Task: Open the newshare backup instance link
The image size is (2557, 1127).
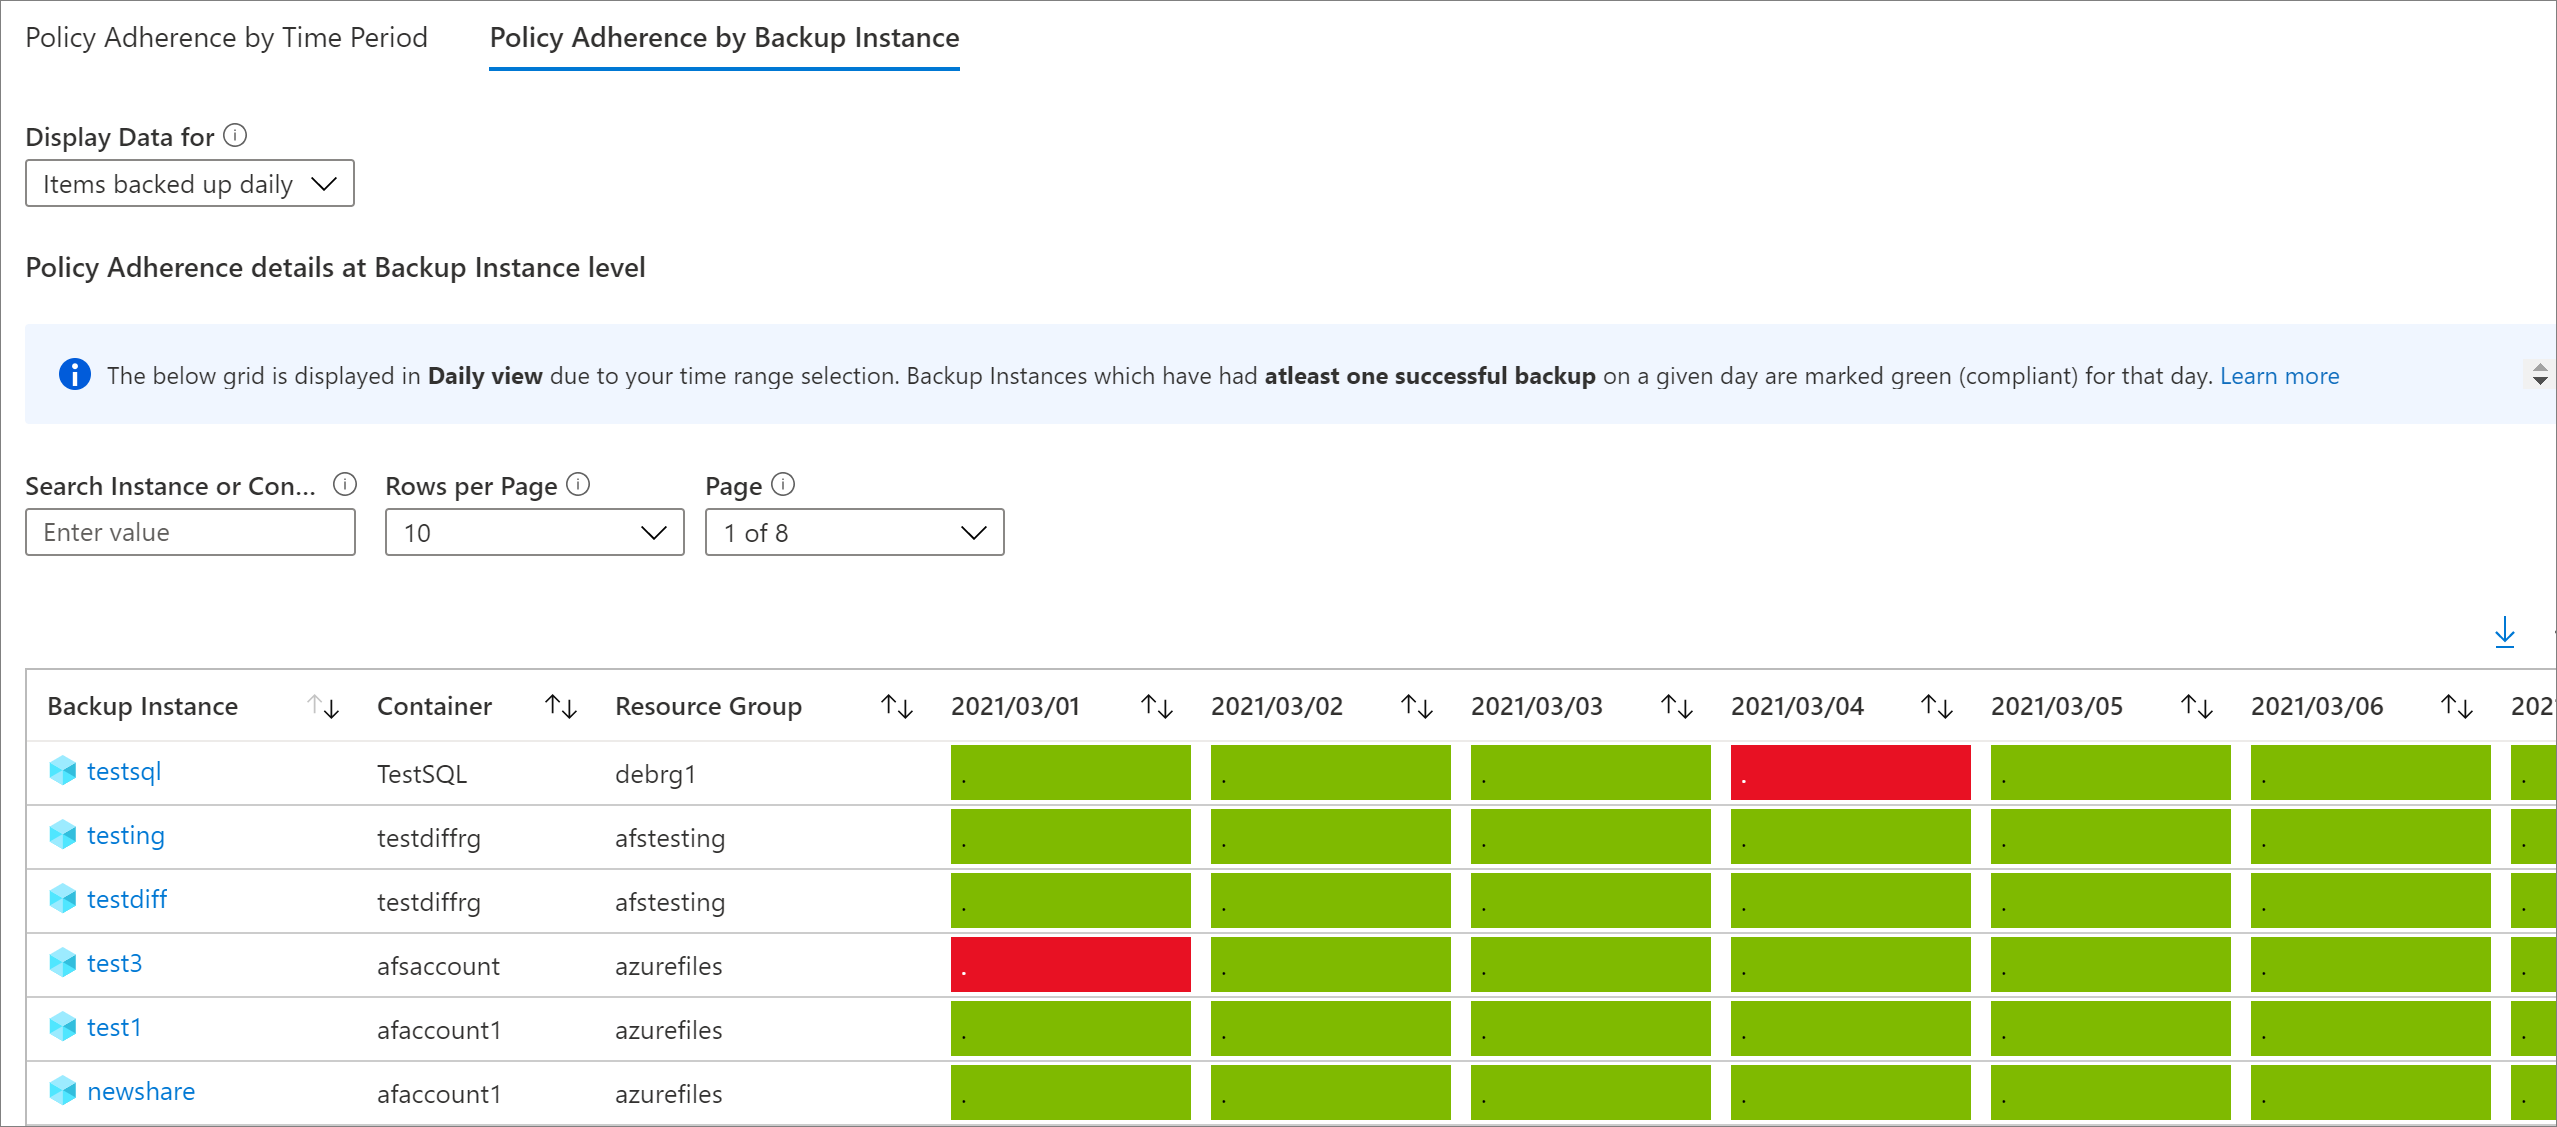Action: click(x=140, y=1091)
